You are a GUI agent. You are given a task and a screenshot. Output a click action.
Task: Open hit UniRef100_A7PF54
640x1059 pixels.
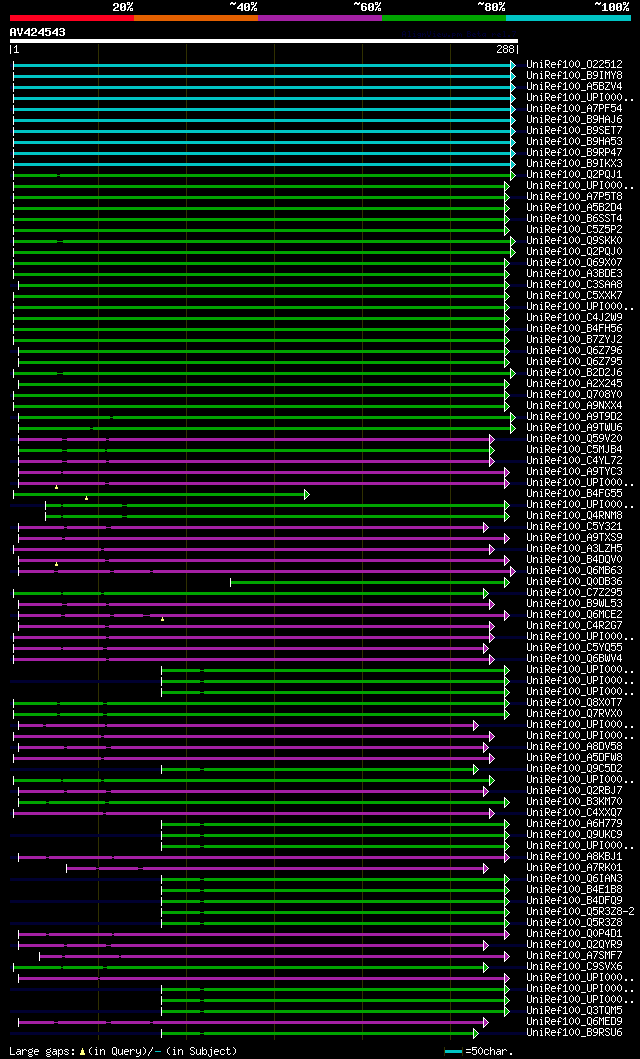pyautogui.click(x=575, y=109)
